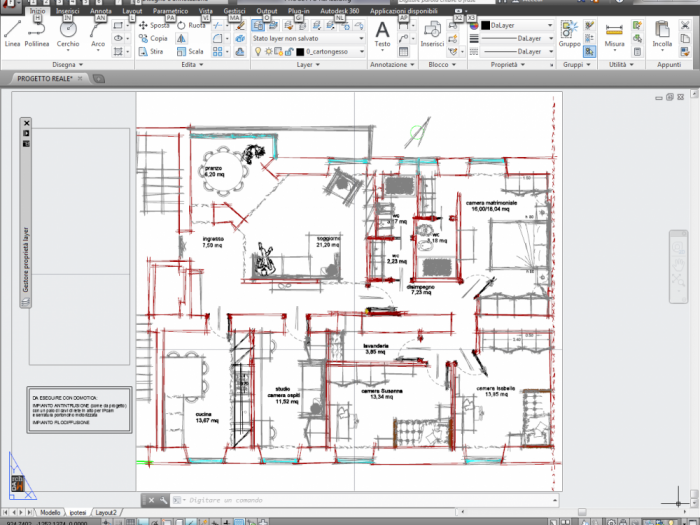Click the fillet tool icon
Viewport: 700px width, 525px height.
217,38
